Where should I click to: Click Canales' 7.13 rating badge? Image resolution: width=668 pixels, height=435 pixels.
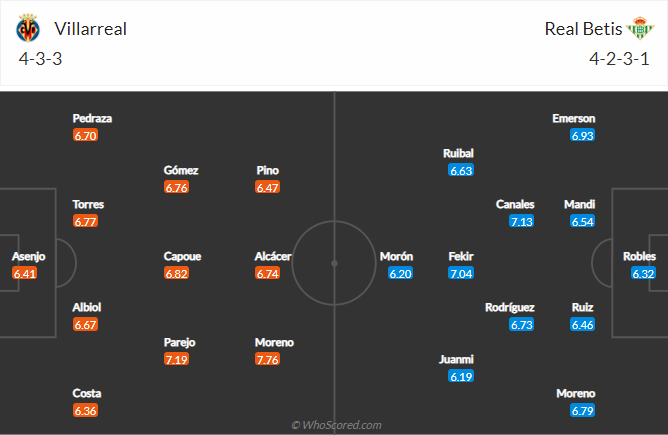click(521, 222)
